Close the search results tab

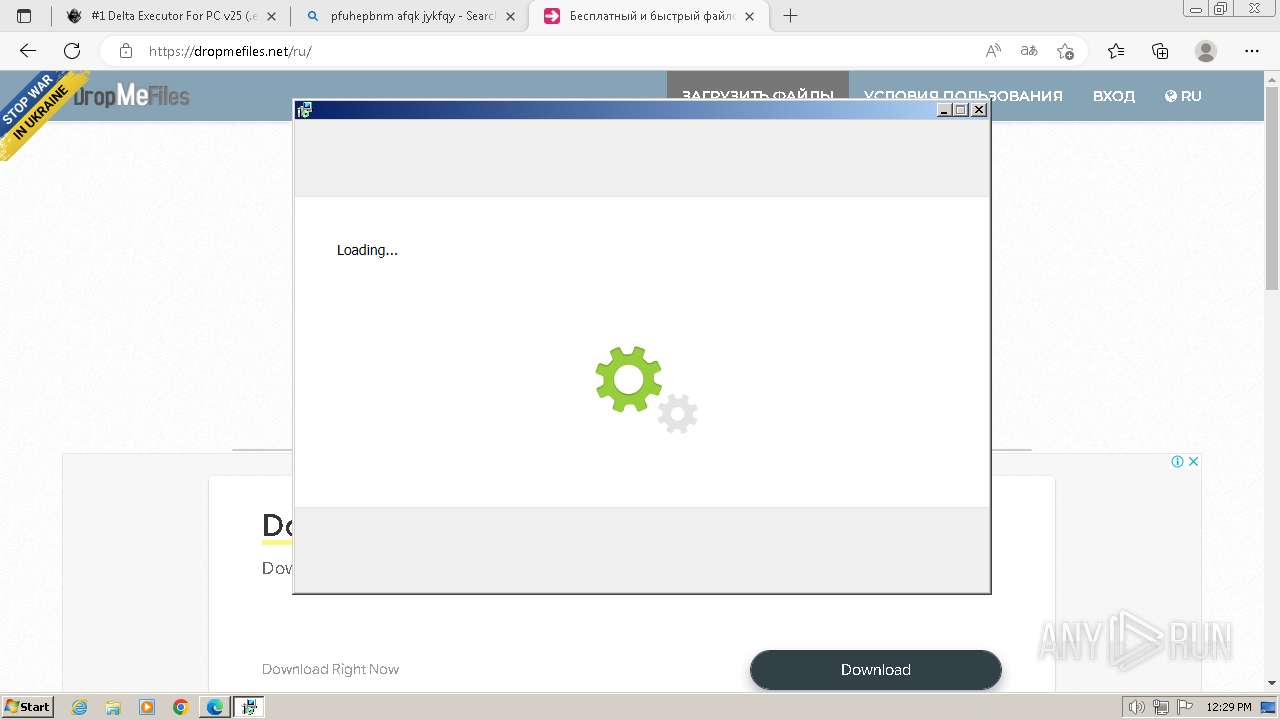[x=510, y=16]
